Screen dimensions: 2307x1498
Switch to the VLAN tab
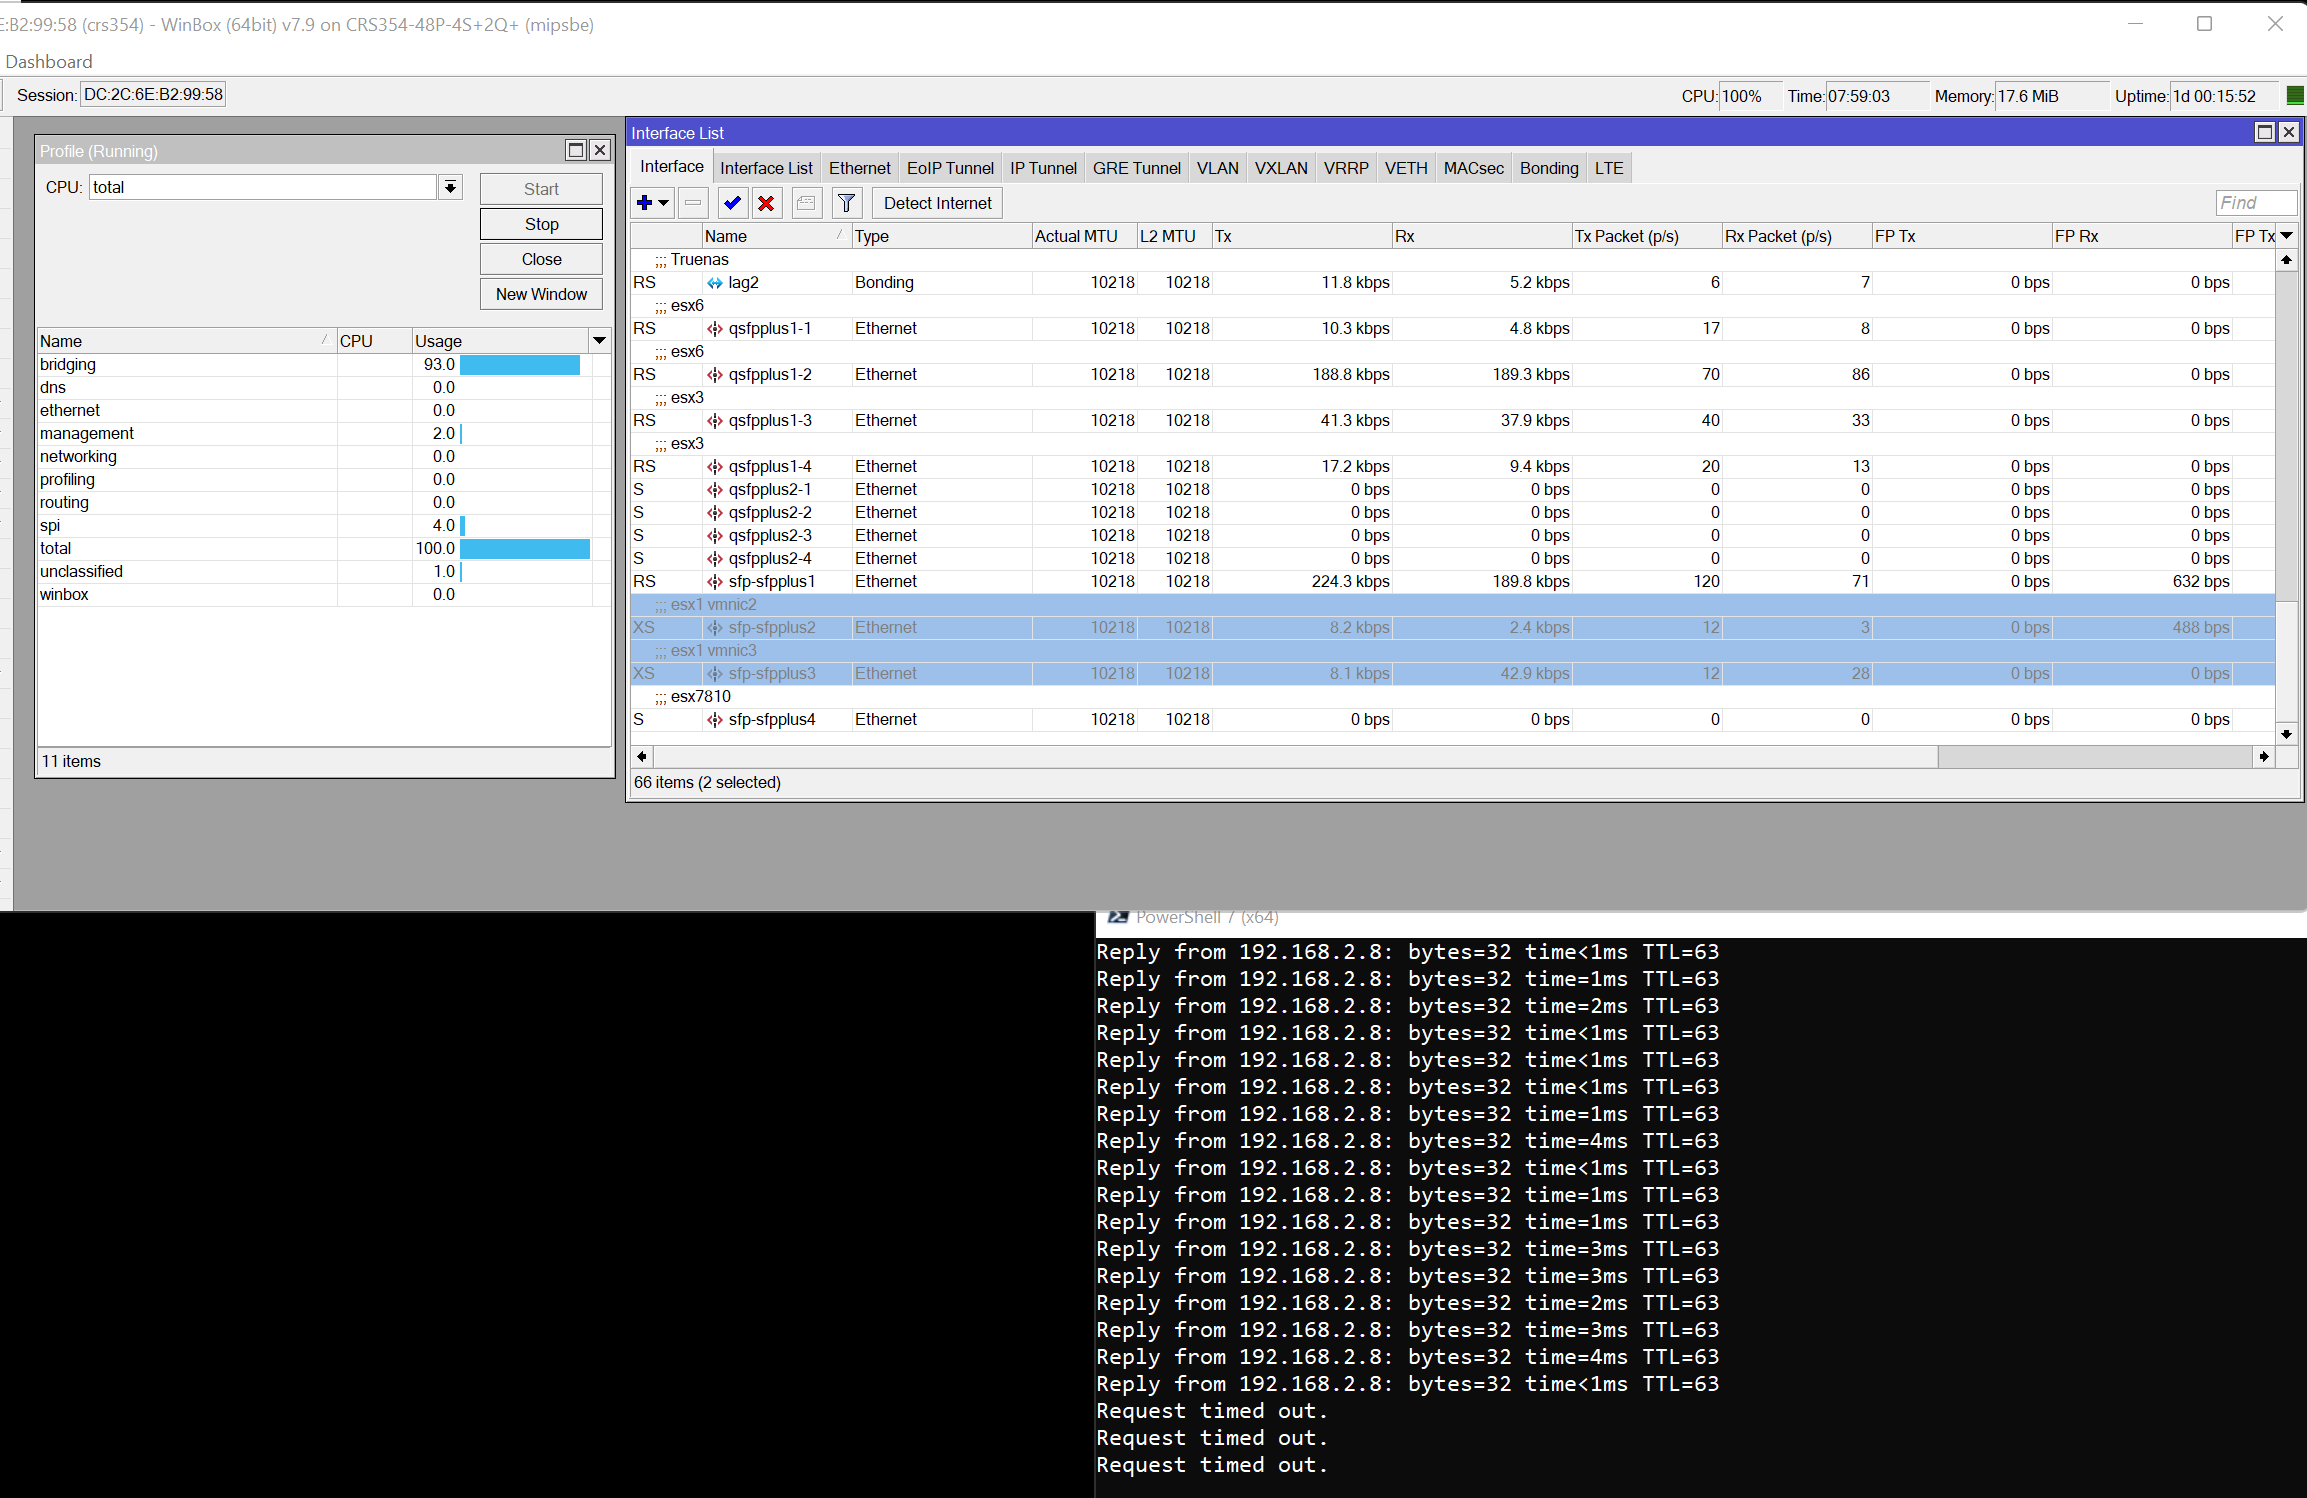(x=1217, y=167)
